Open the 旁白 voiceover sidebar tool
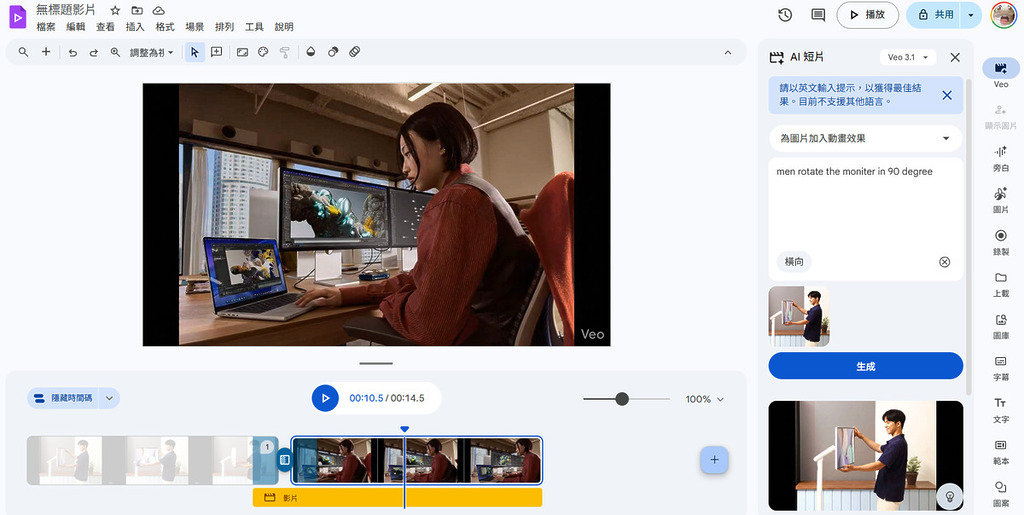 click(x=1000, y=158)
